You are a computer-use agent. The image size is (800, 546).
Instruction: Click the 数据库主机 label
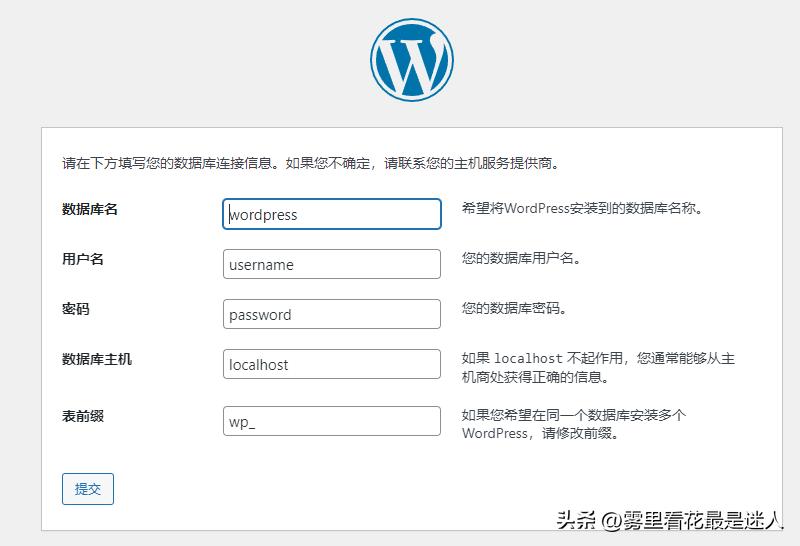point(97,359)
